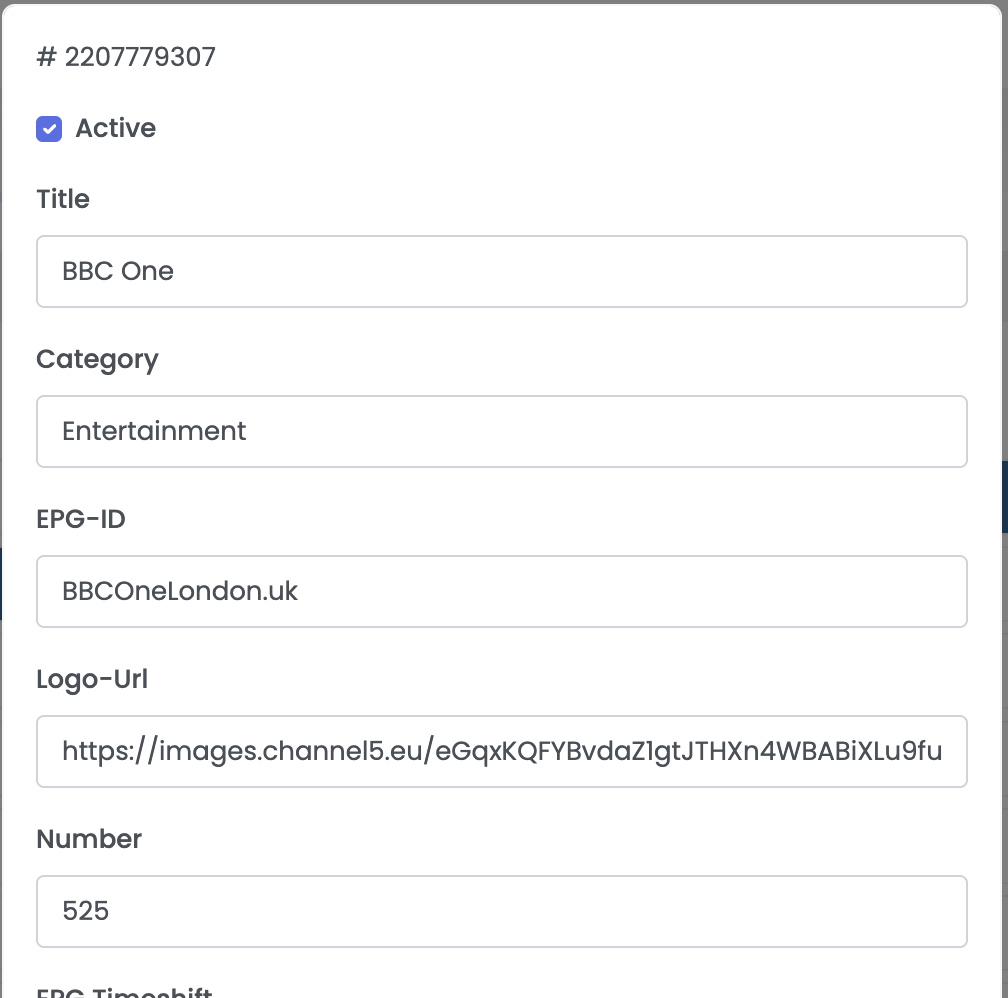Click the Category field label
The height and width of the screenshot is (998, 1008).
[97, 359]
